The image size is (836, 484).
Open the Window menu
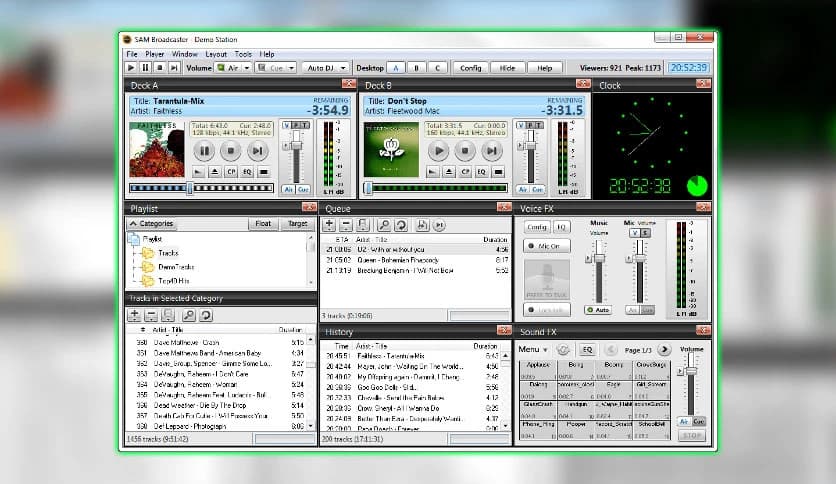click(184, 54)
